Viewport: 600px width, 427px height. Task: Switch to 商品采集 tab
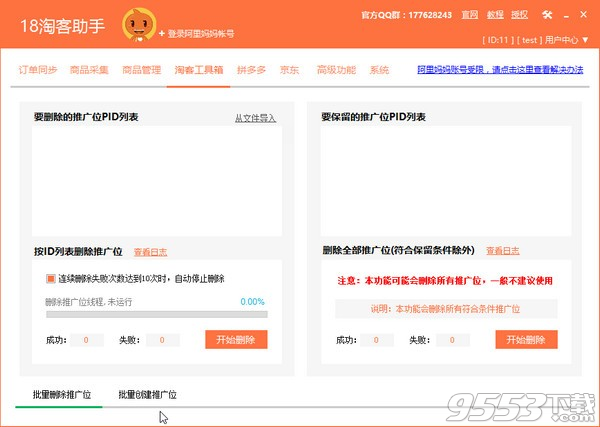point(89,70)
